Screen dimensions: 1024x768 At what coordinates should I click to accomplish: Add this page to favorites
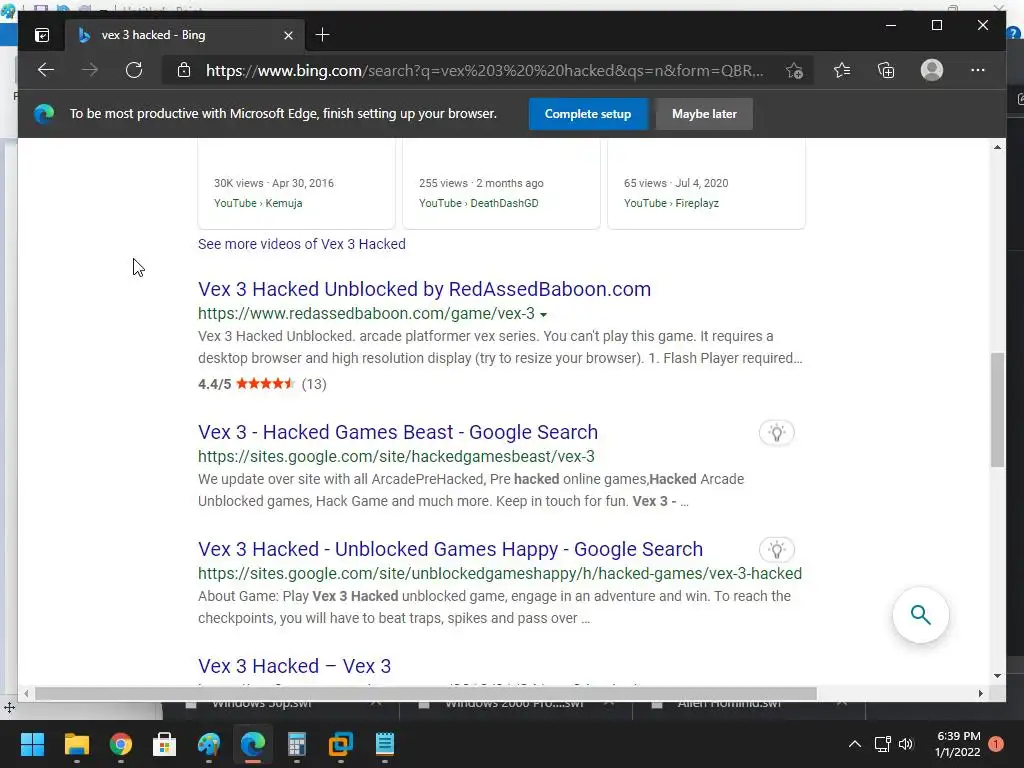click(794, 70)
